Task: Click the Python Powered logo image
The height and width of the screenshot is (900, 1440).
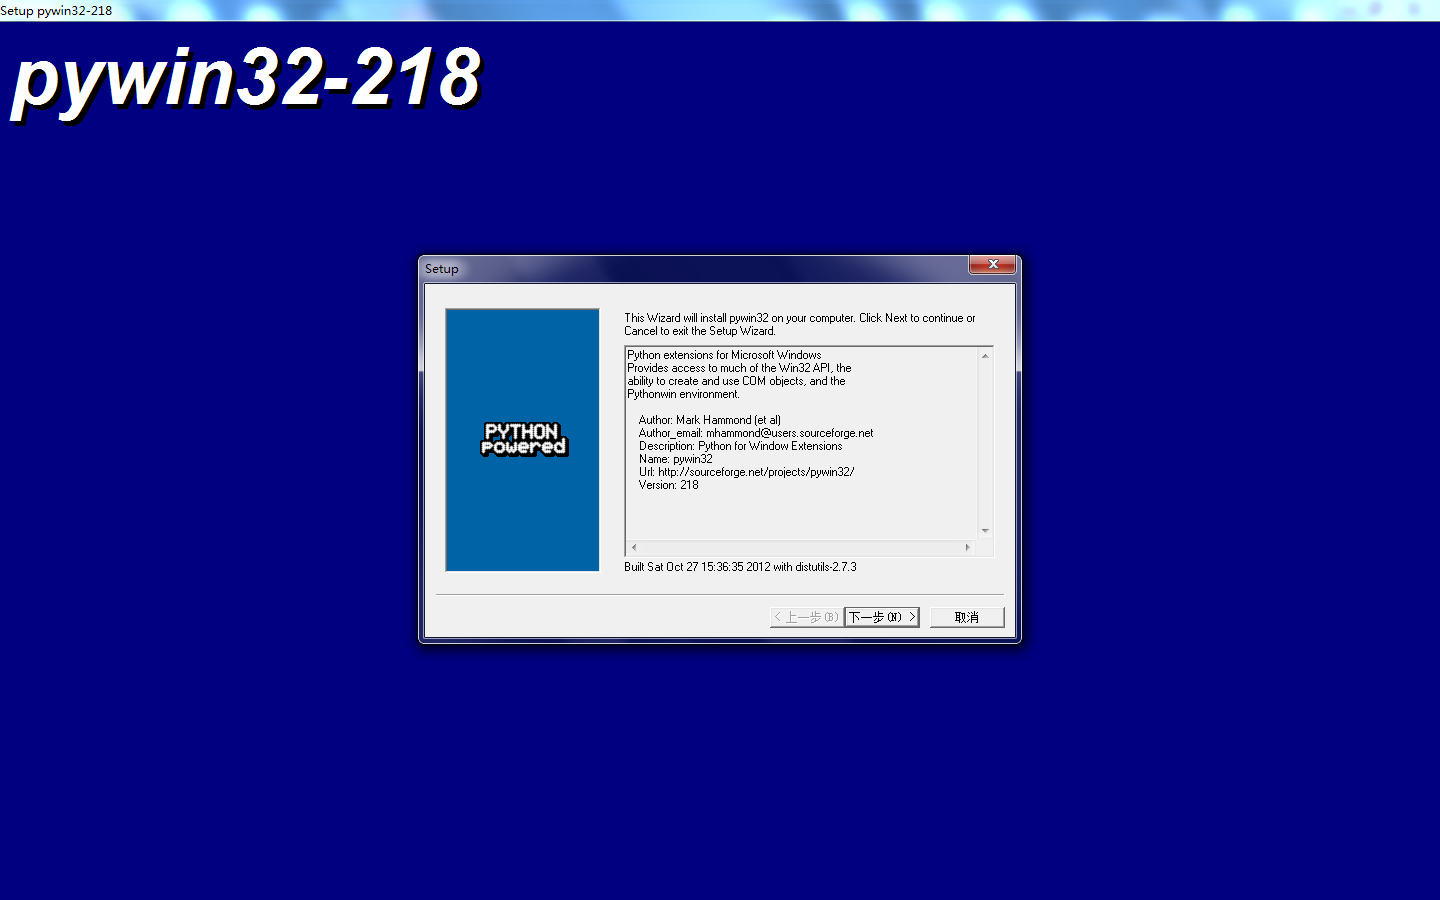Action: tap(522, 439)
